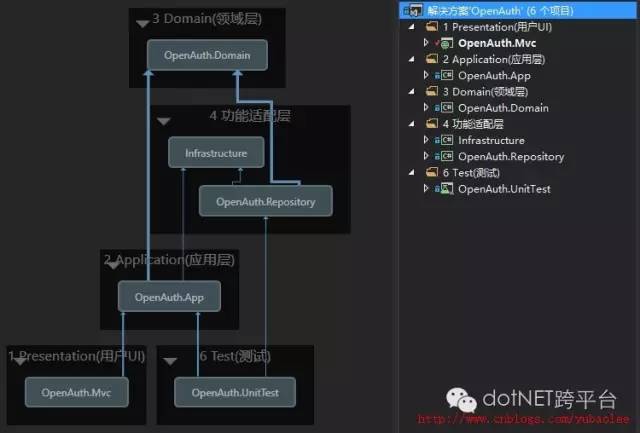Collapse the 1 Presentation folder in tree
The height and width of the screenshot is (433, 640).
click(412, 27)
